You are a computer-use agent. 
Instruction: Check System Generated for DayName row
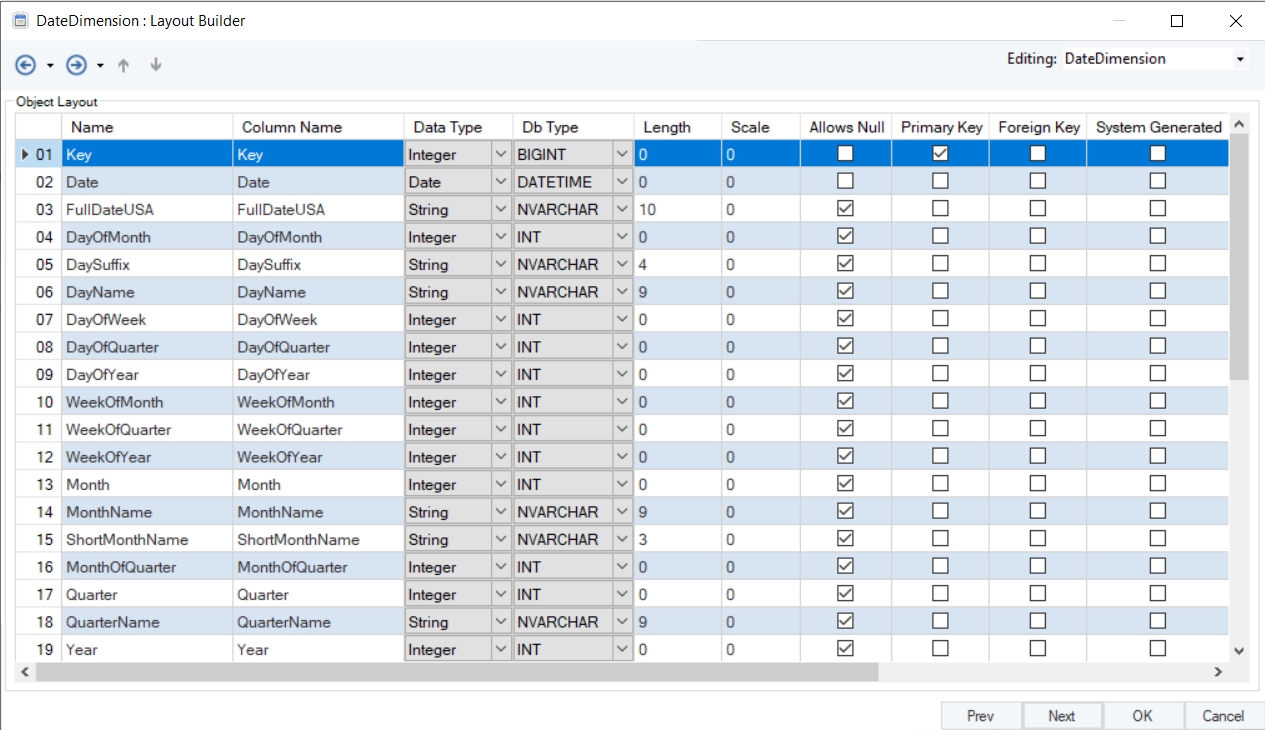tap(1157, 291)
